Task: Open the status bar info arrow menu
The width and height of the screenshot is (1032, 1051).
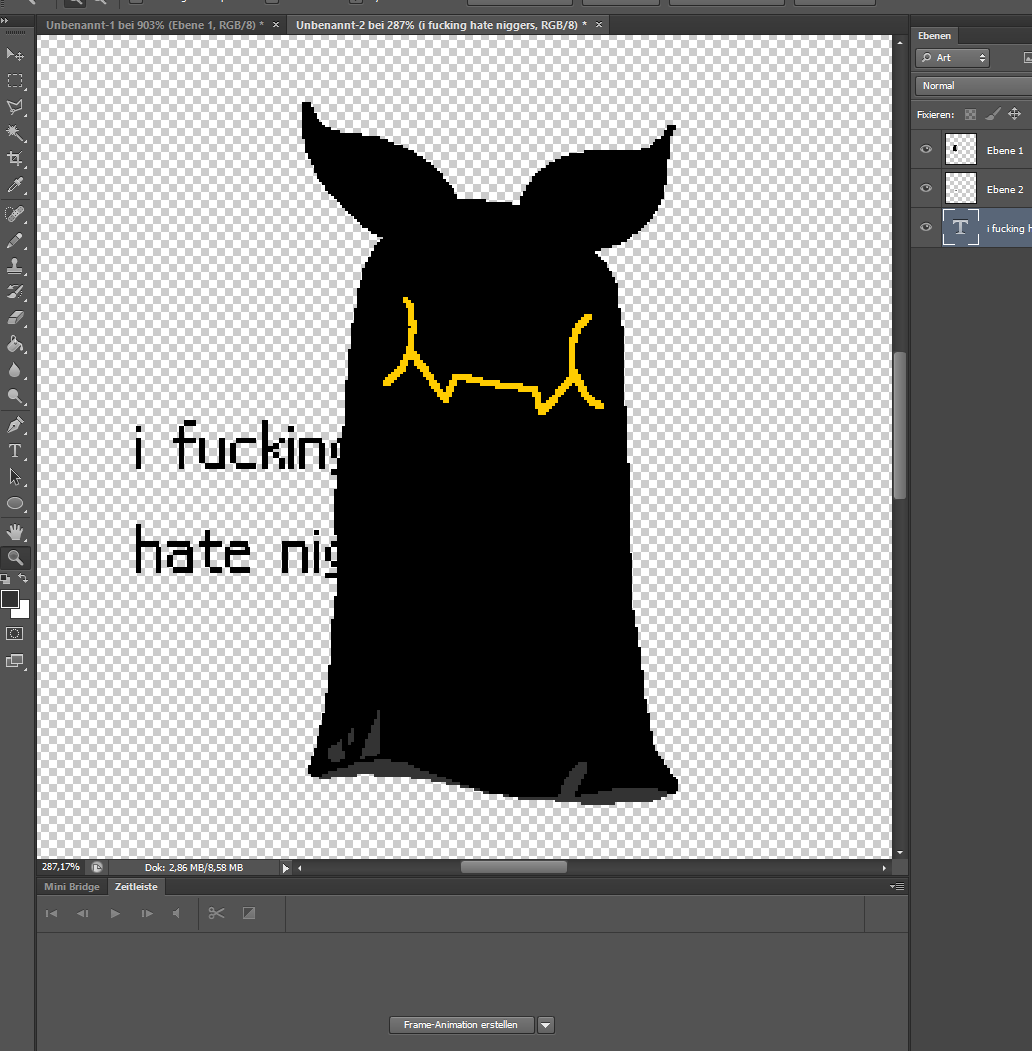Action: (x=286, y=868)
